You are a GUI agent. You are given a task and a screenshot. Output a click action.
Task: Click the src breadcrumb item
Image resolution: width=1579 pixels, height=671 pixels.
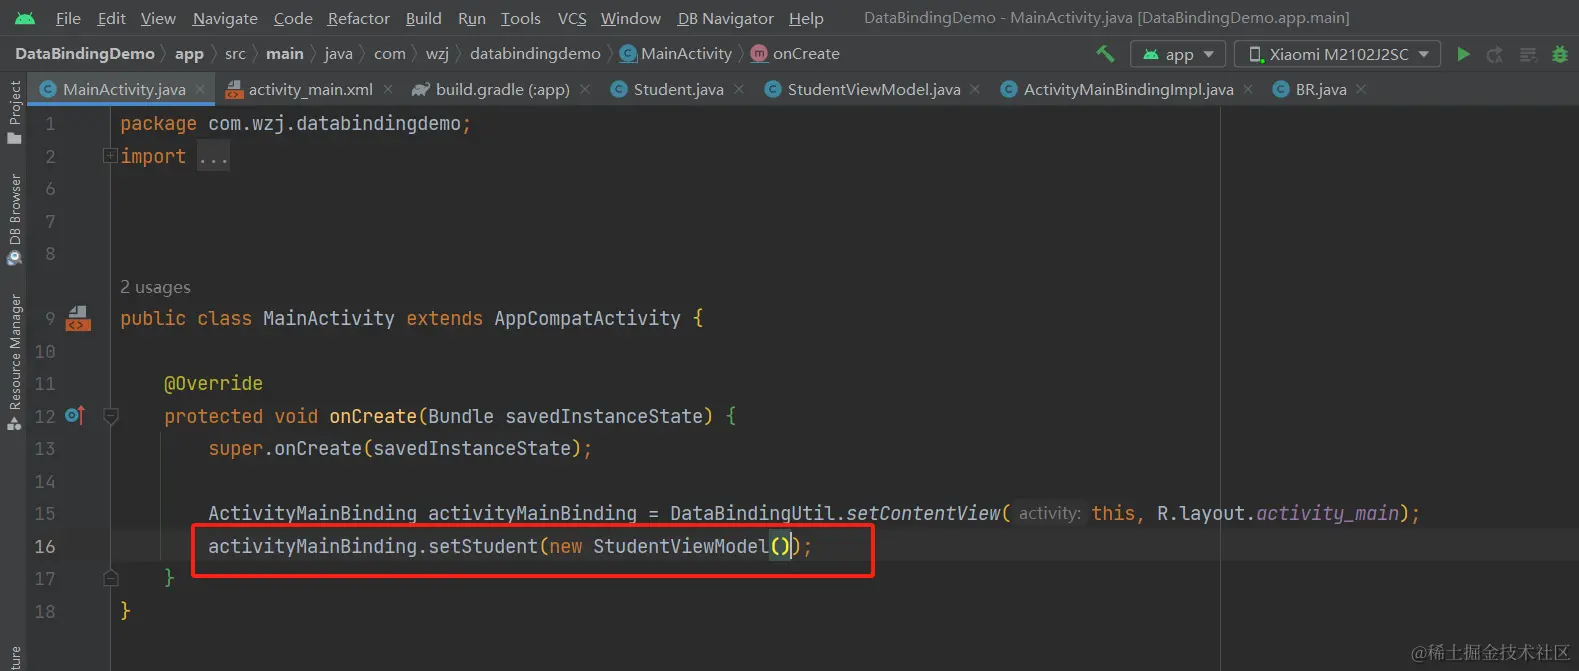(x=235, y=54)
